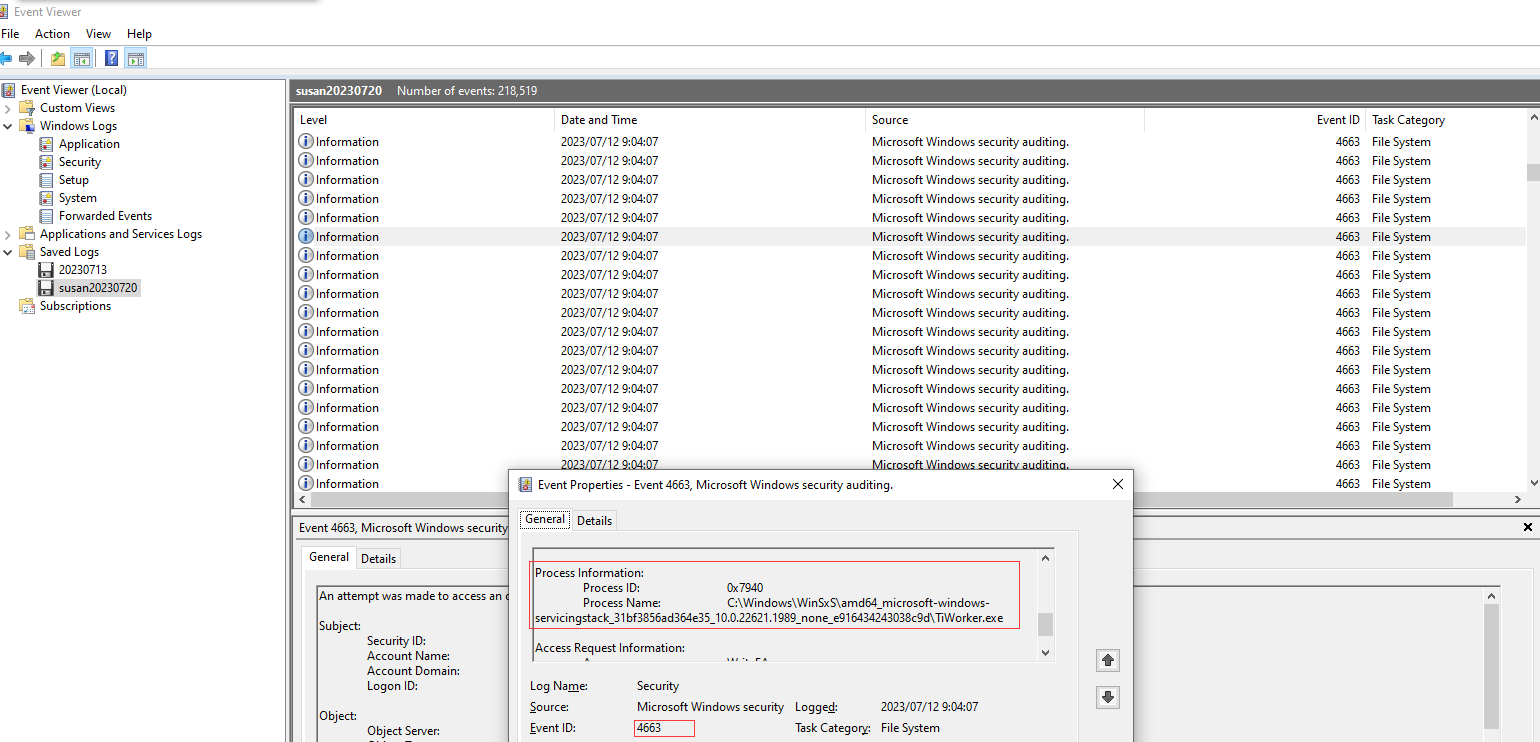
Task: Click Log Name value Security in dialog
Action: (658, 686)
